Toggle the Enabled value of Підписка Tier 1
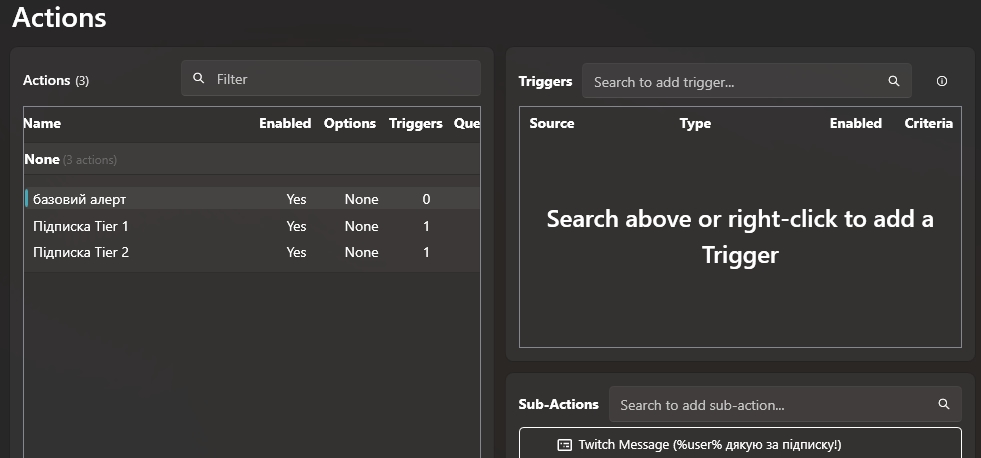This screenshot has width=981, height=458. tap(296, 226)
